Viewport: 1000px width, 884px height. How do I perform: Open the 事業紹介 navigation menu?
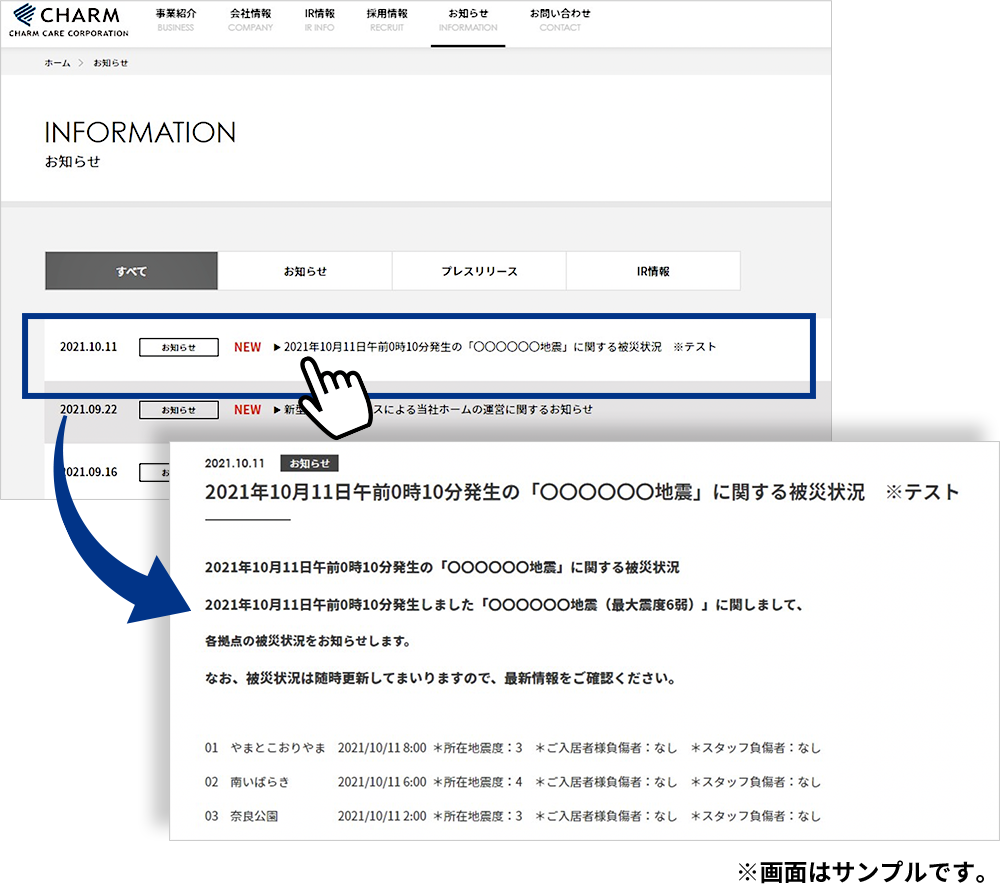pyautogui.click(x=176, y=19)
